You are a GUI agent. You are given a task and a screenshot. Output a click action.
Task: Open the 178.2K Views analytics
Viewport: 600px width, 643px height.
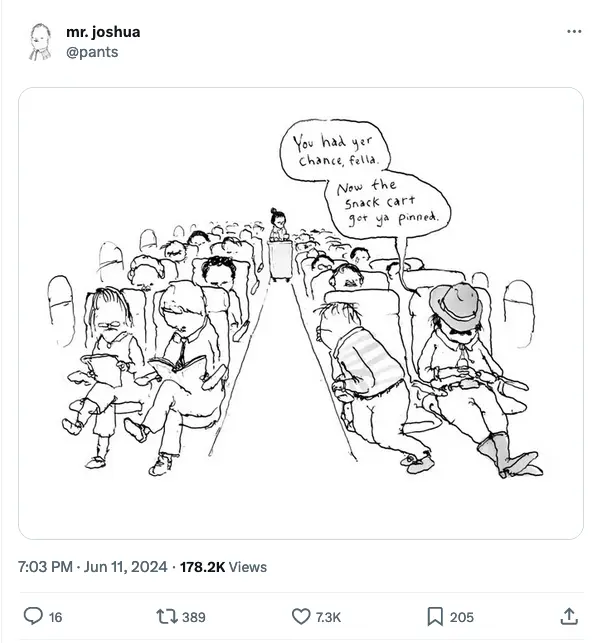click(223, 567)
